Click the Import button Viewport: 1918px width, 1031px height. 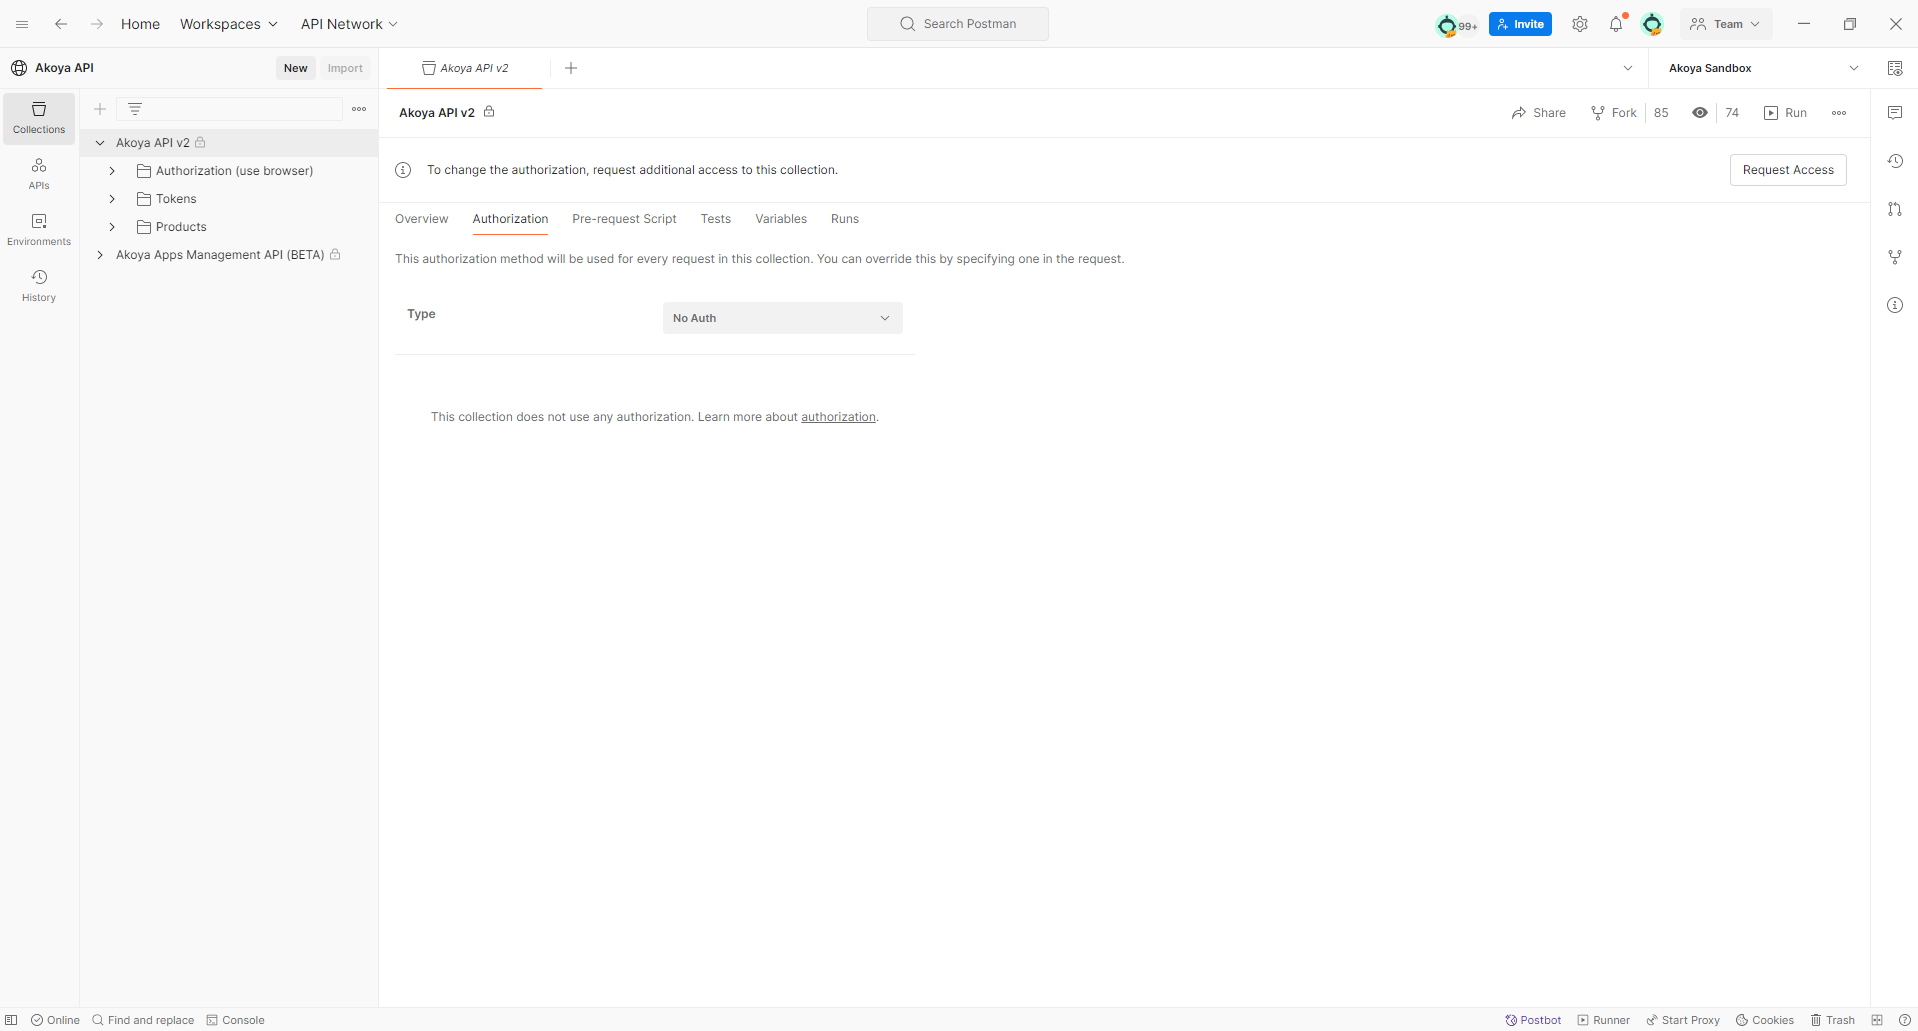[x=345, y=68]
